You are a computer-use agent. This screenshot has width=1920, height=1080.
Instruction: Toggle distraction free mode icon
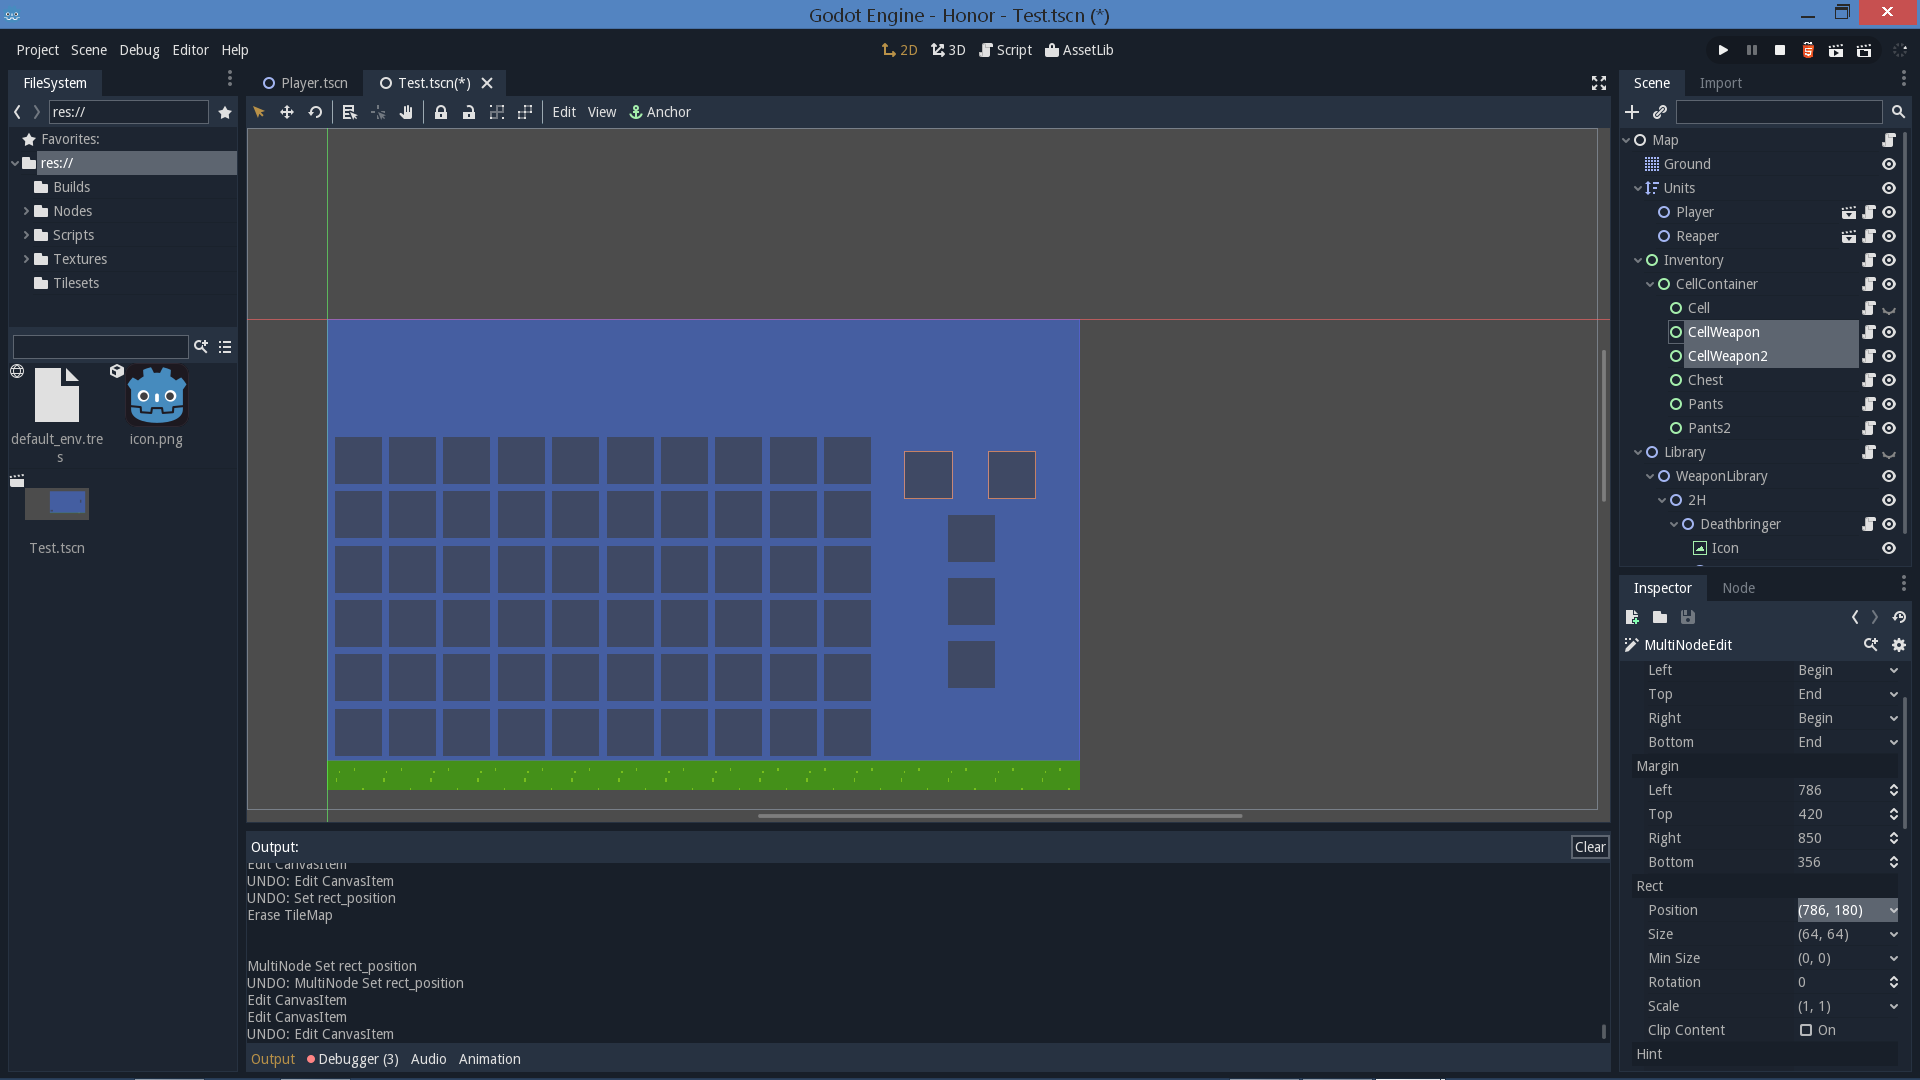pyautogui.click(x=1599, y=83)
